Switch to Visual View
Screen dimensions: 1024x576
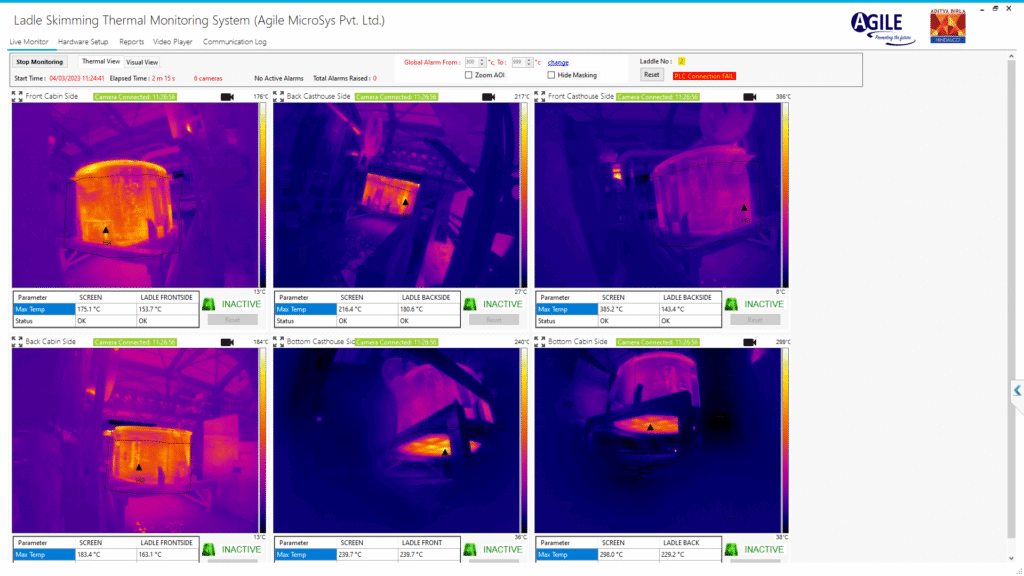point(142,62)
